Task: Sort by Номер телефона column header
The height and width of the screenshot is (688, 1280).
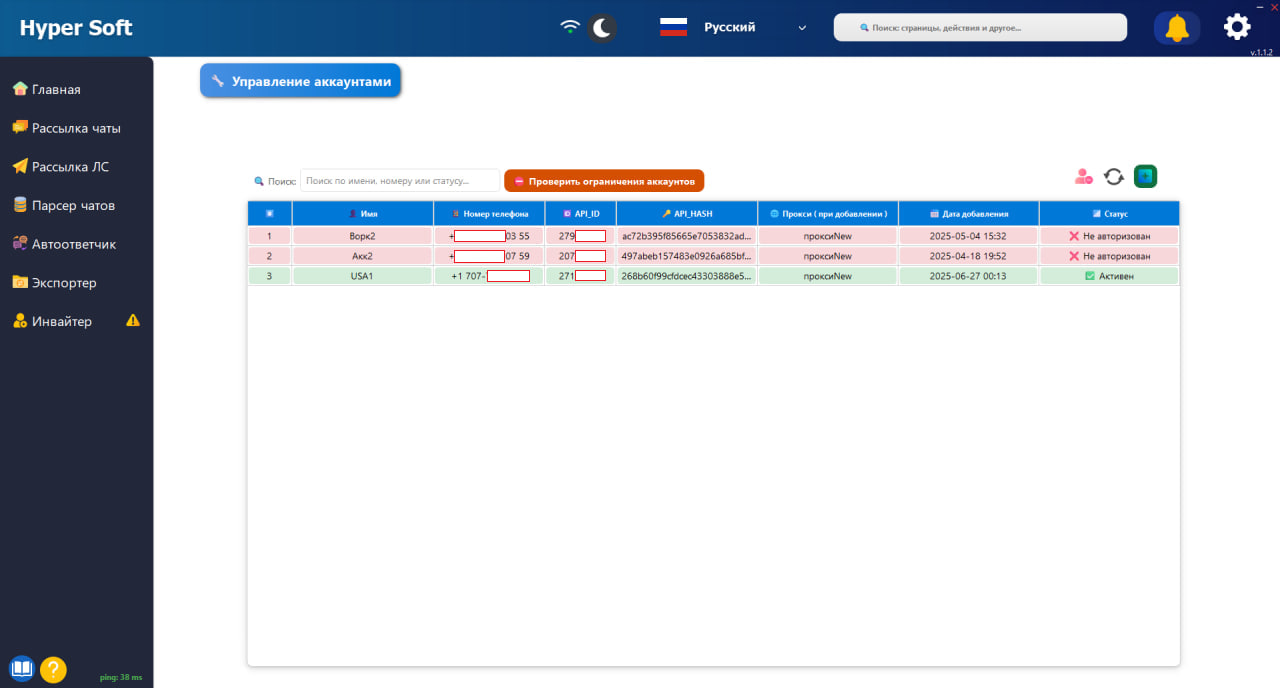Action: pyautogui.click(x=489, y=214)
